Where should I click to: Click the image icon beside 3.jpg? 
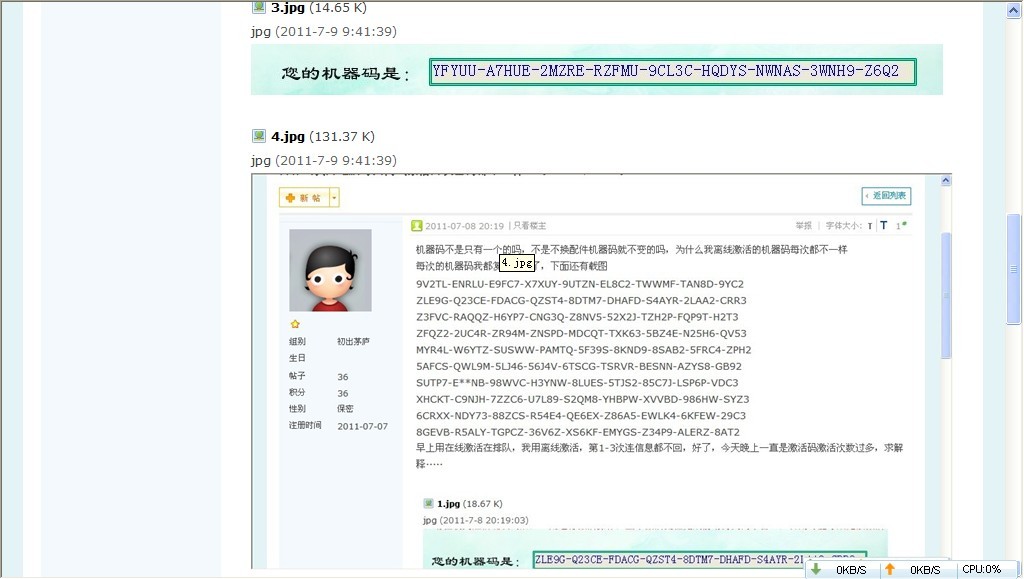tap(259, 7)
